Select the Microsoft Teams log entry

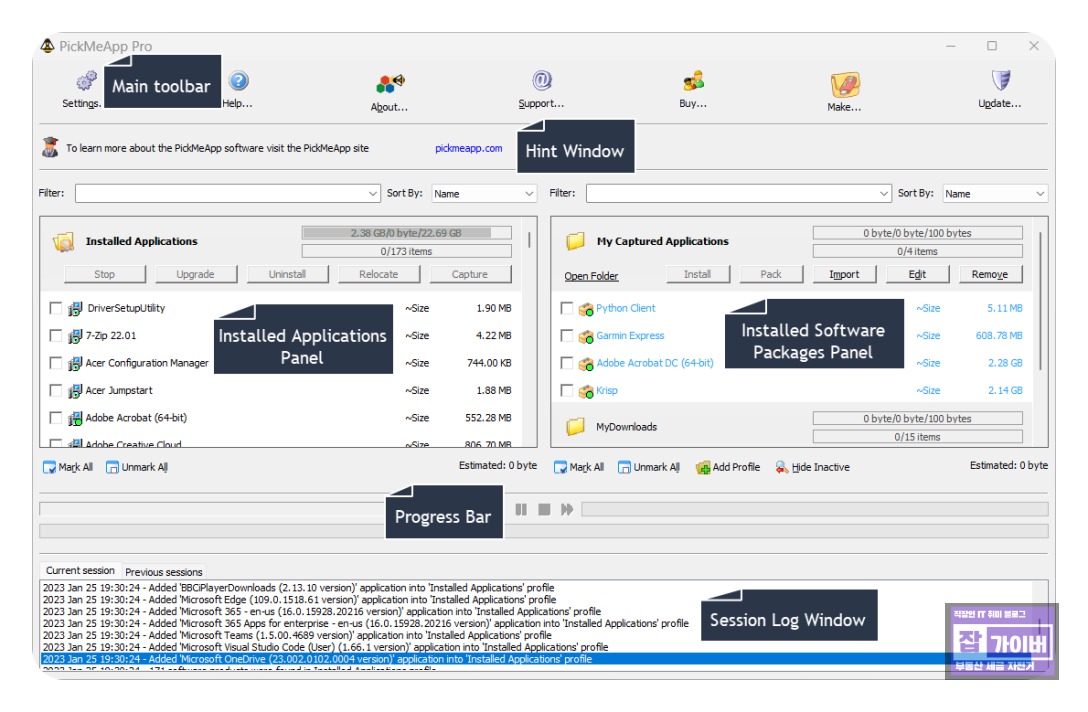[x=298, y=636]
